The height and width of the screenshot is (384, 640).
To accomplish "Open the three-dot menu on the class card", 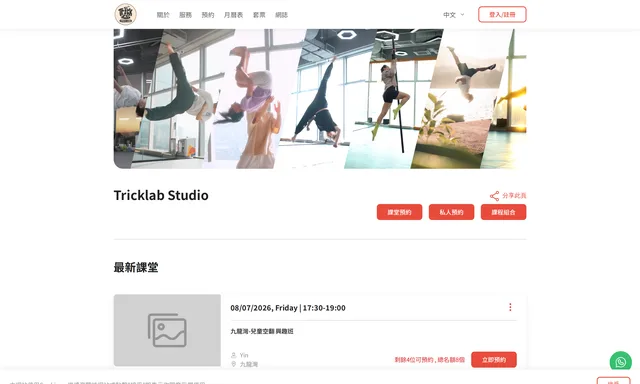I will pyautogui.click(x=510, y=307).
